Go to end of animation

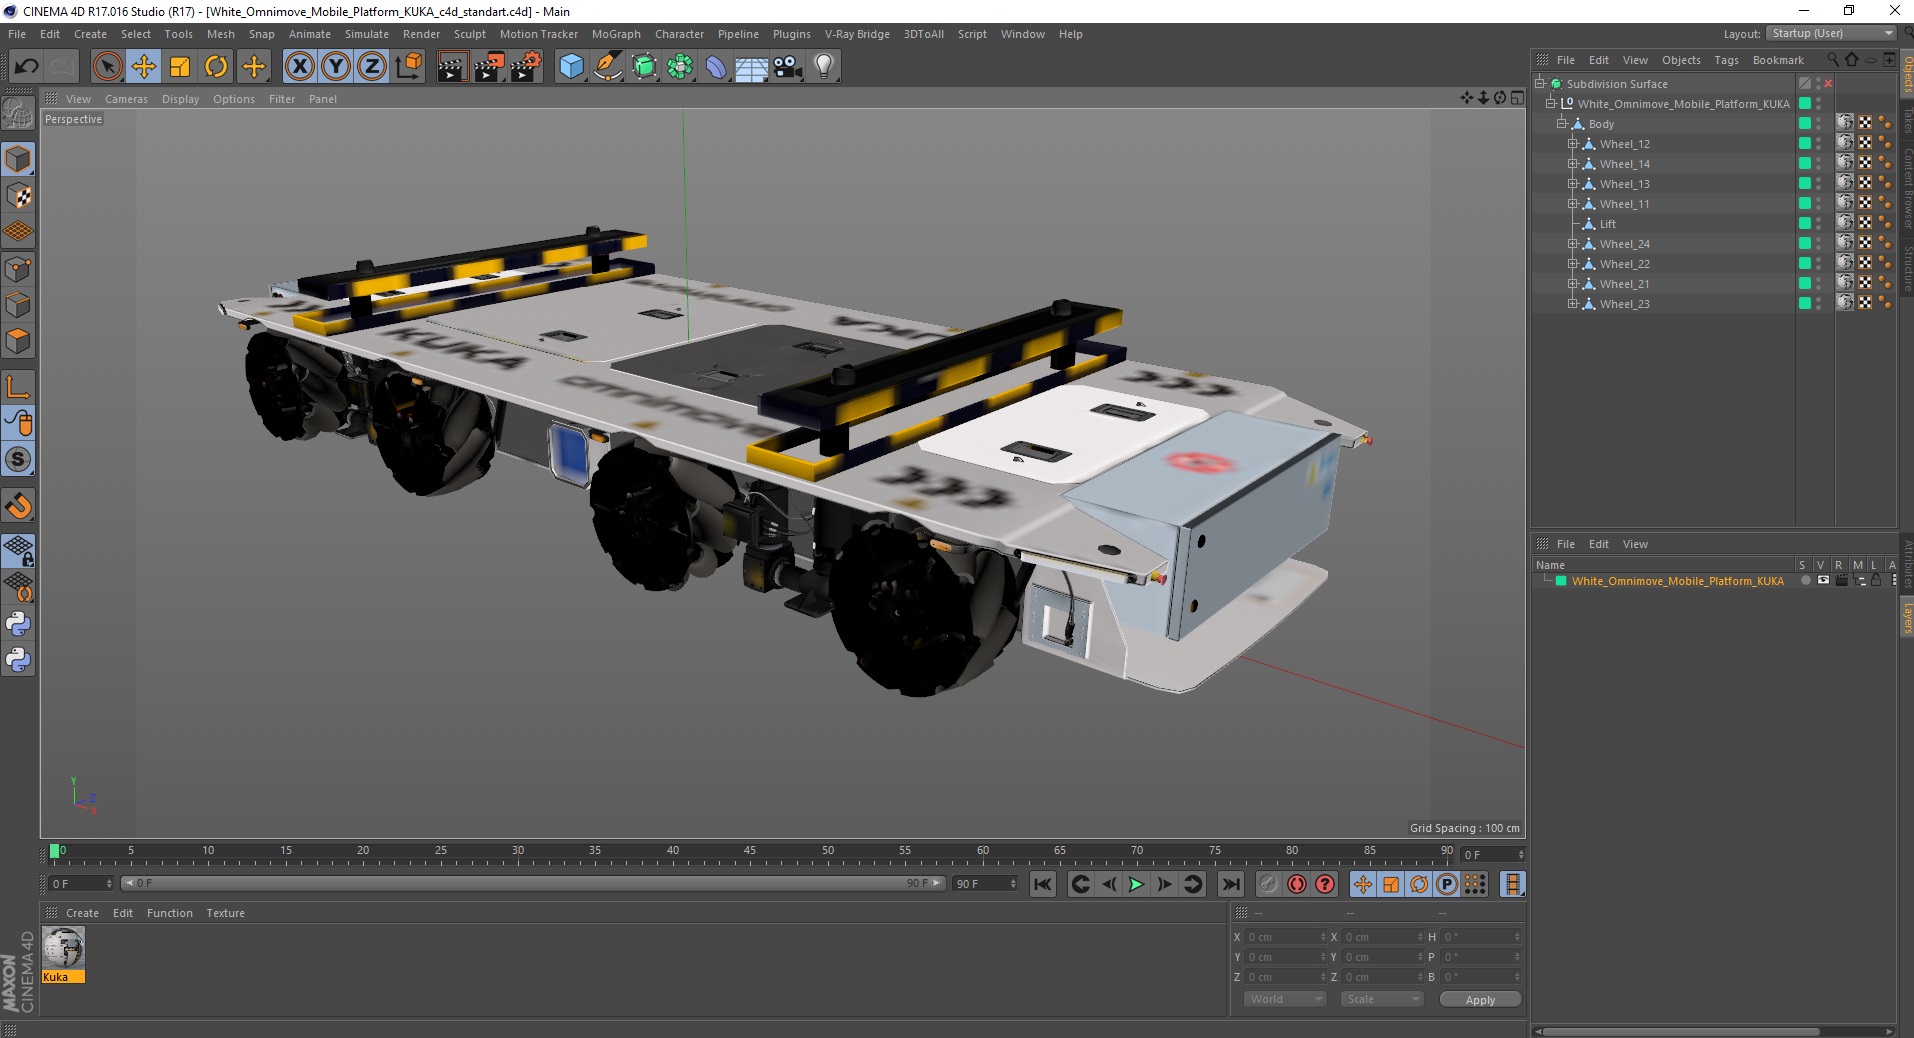tap(1231, 884)
